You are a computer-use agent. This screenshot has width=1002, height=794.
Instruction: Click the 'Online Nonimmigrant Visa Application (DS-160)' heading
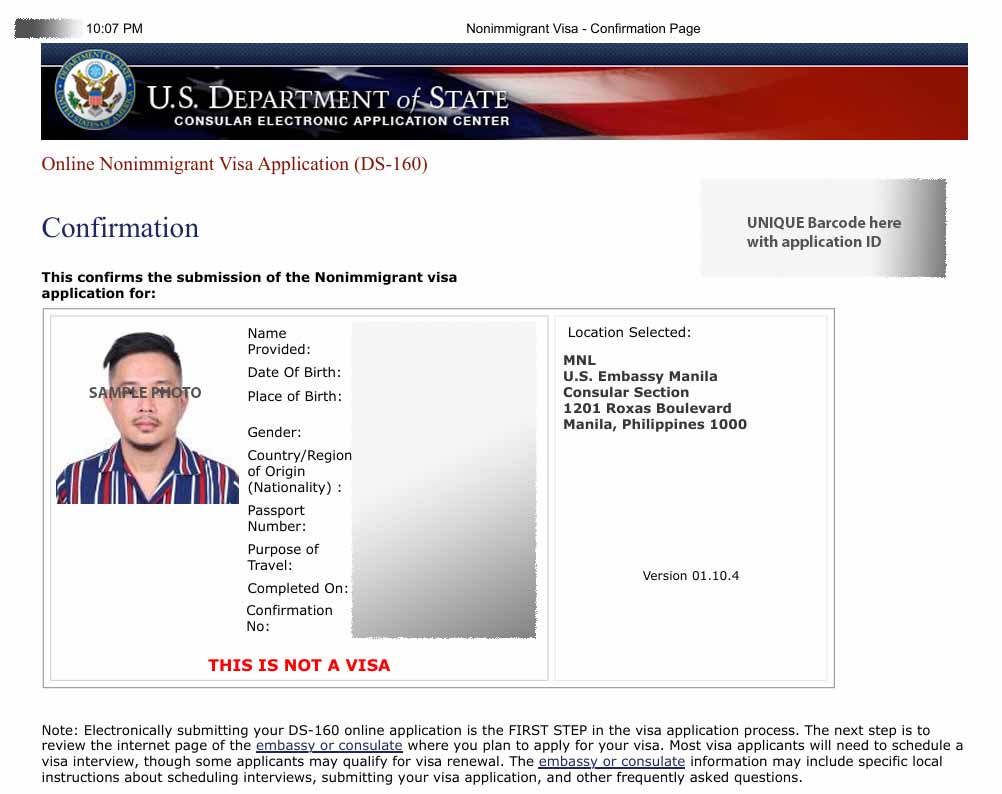[x=234, y=164]
